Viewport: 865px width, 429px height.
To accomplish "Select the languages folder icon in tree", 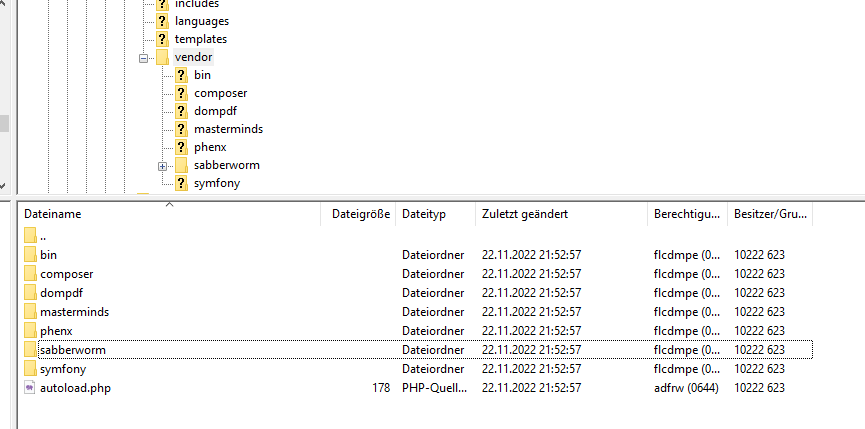I will [x=162, y=21].
